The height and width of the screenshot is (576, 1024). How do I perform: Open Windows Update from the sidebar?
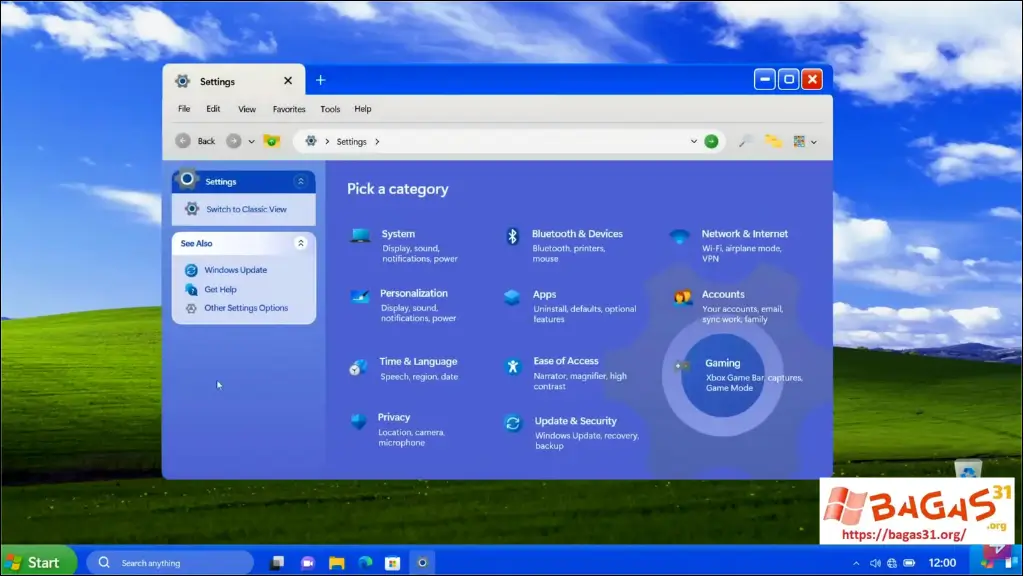point(234,270)
